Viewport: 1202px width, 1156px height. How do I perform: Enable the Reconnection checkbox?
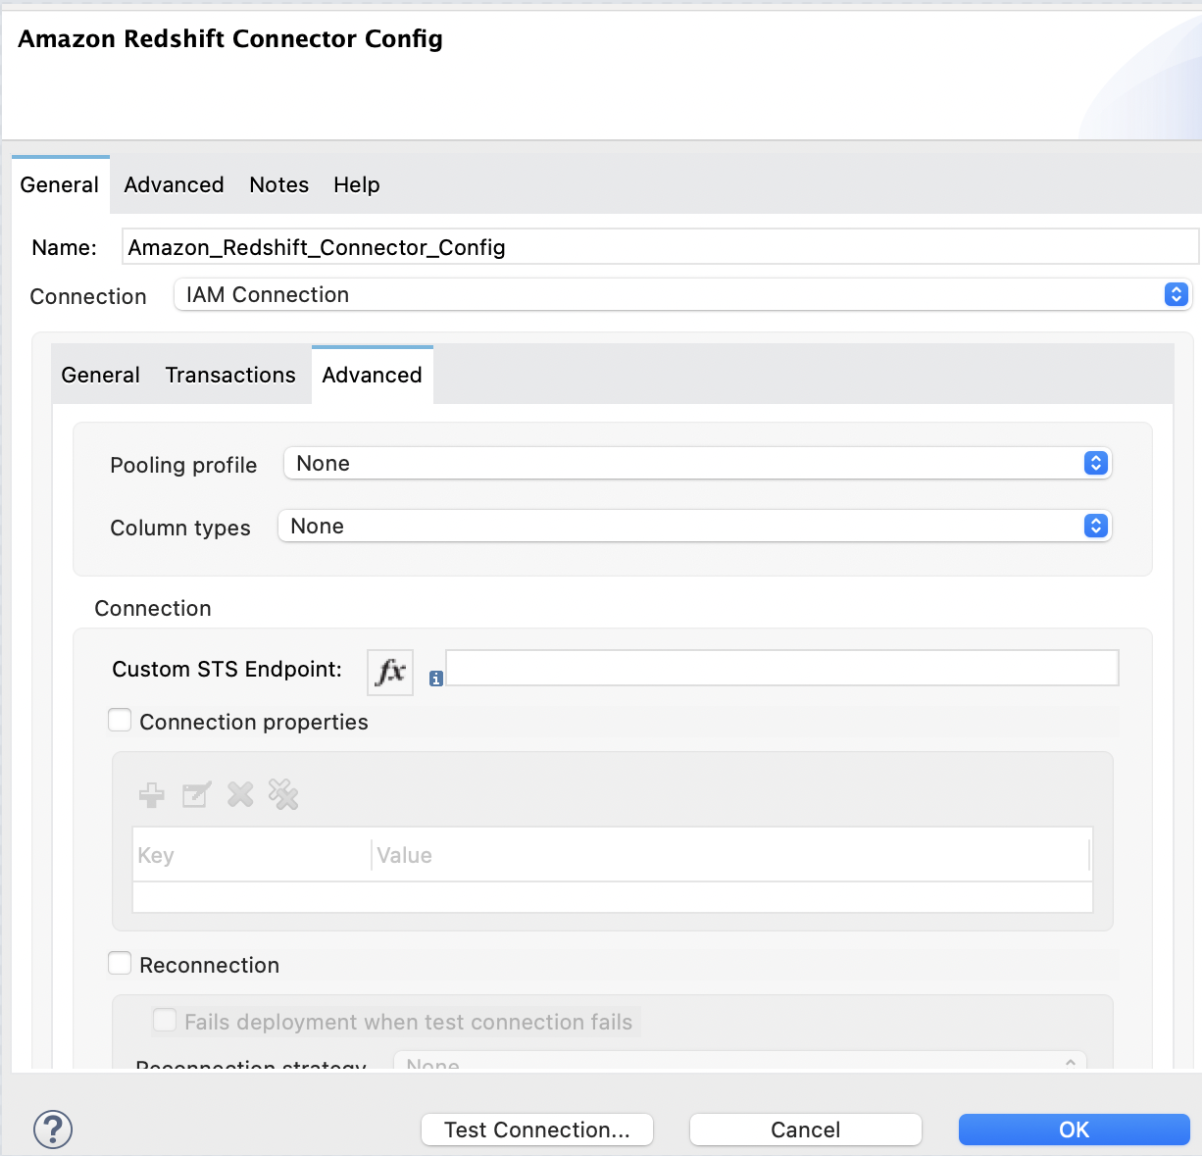point(119,962)
